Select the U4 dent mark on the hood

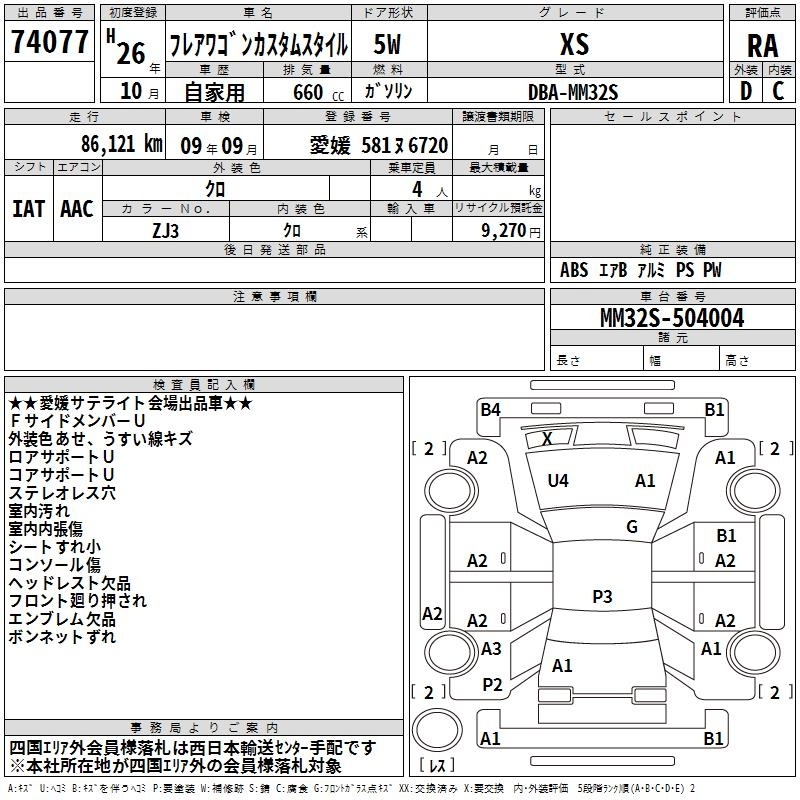tap(558, 481)
